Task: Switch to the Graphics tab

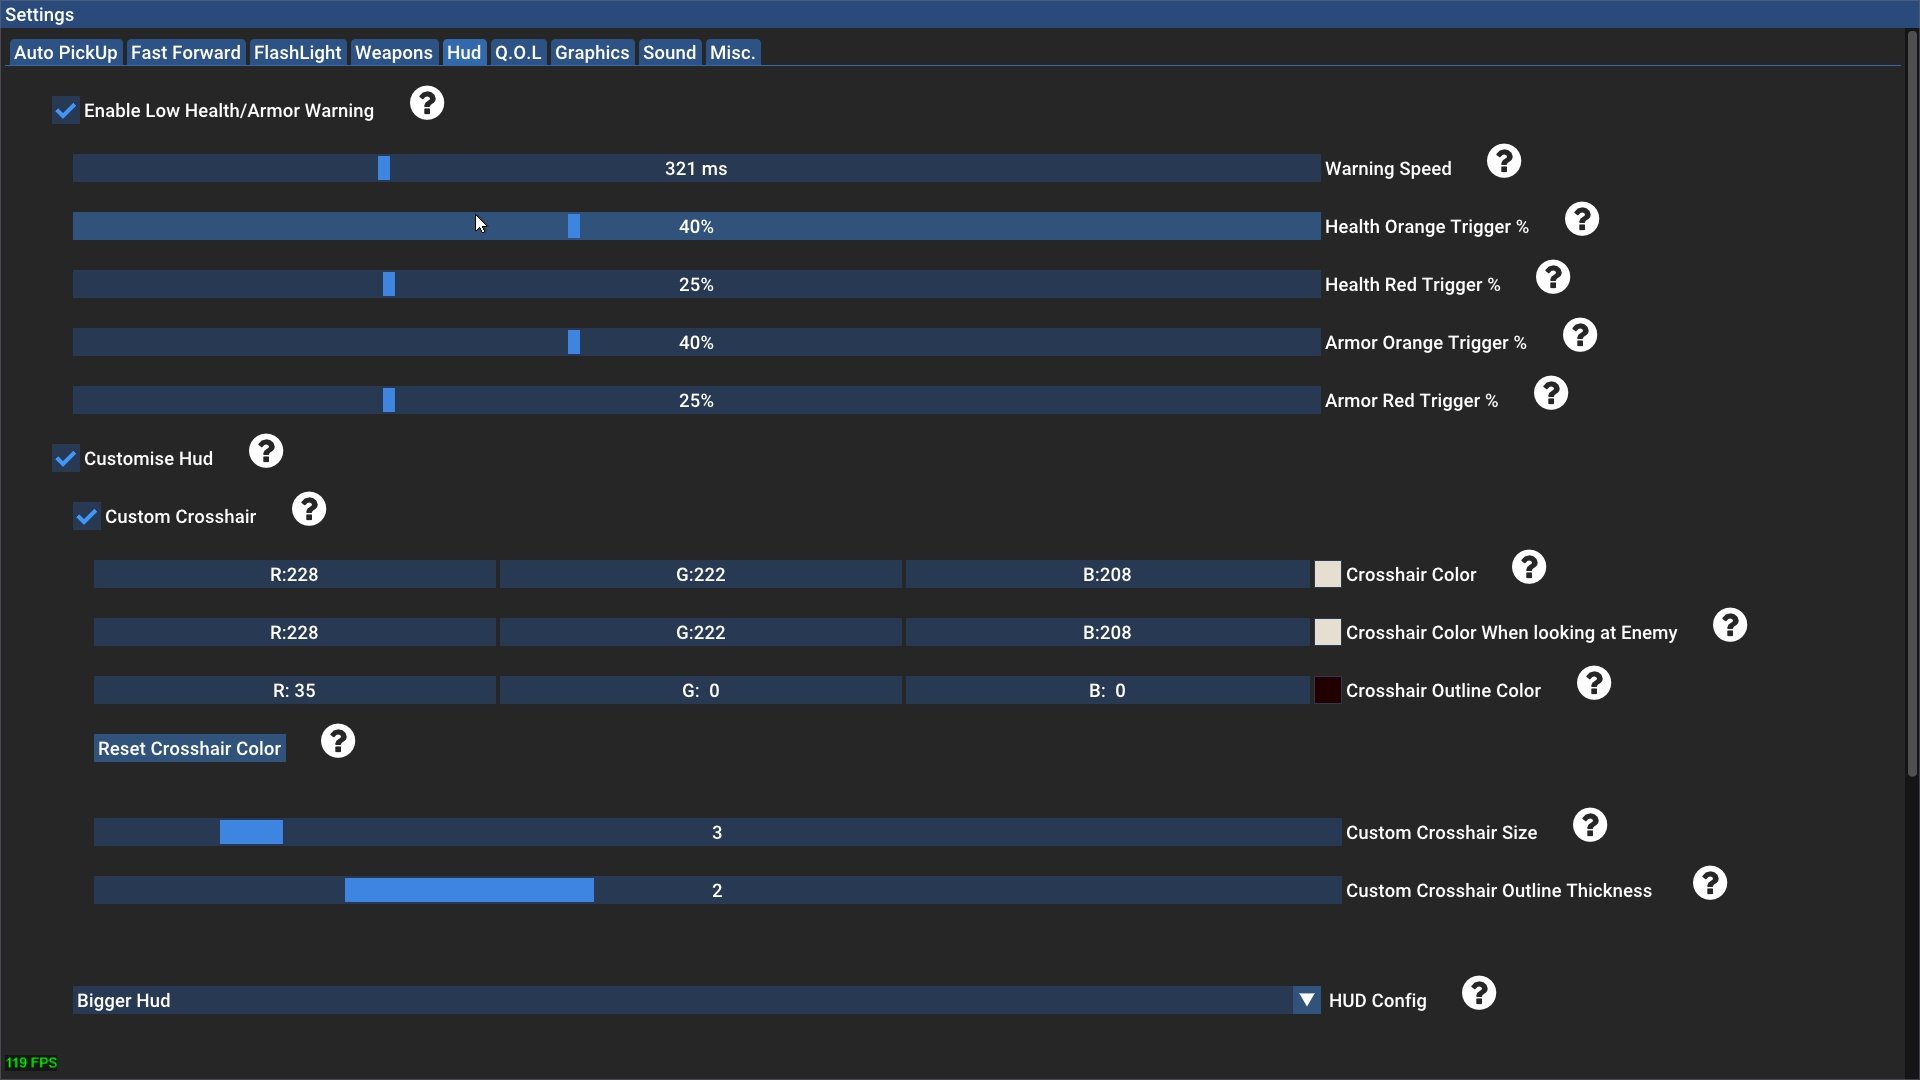Action: [x=592, y=53]
